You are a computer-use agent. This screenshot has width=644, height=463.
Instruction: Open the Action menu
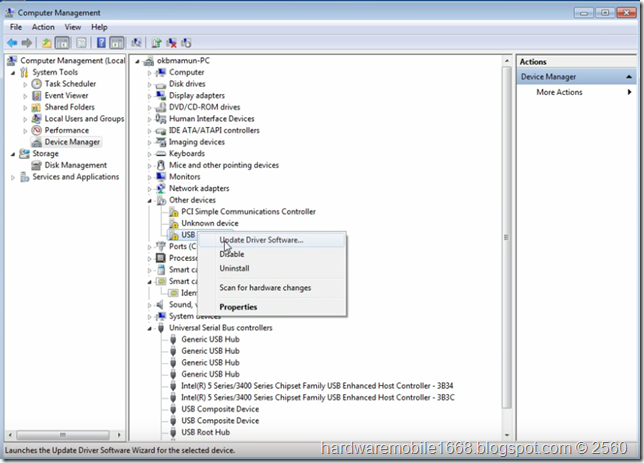click(x=43, y=27)
